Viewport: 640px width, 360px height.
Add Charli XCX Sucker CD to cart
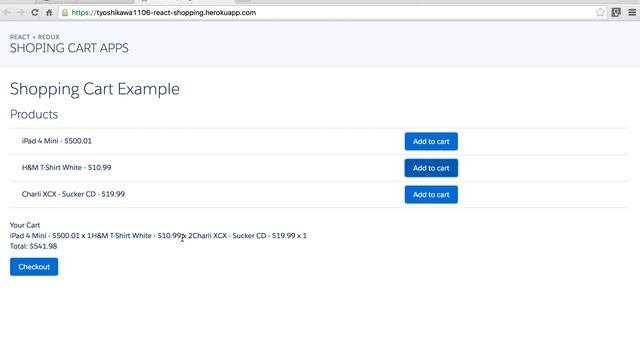[431, 194]
